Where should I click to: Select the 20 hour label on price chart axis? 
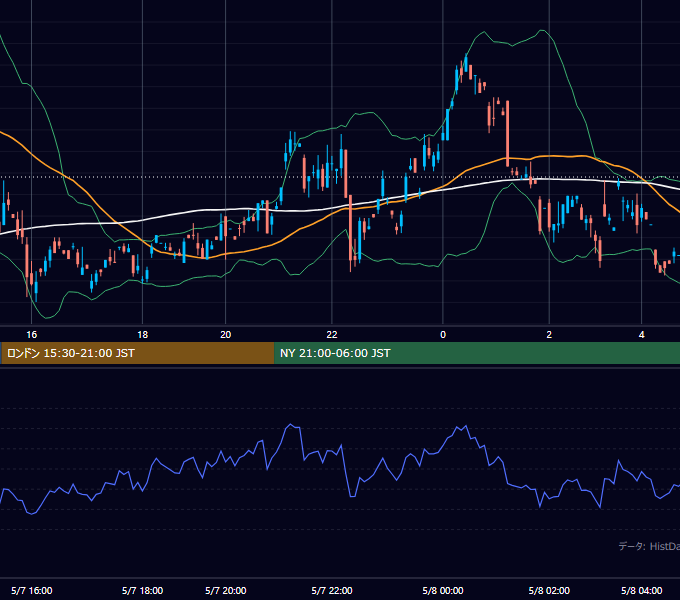(226, 335)
